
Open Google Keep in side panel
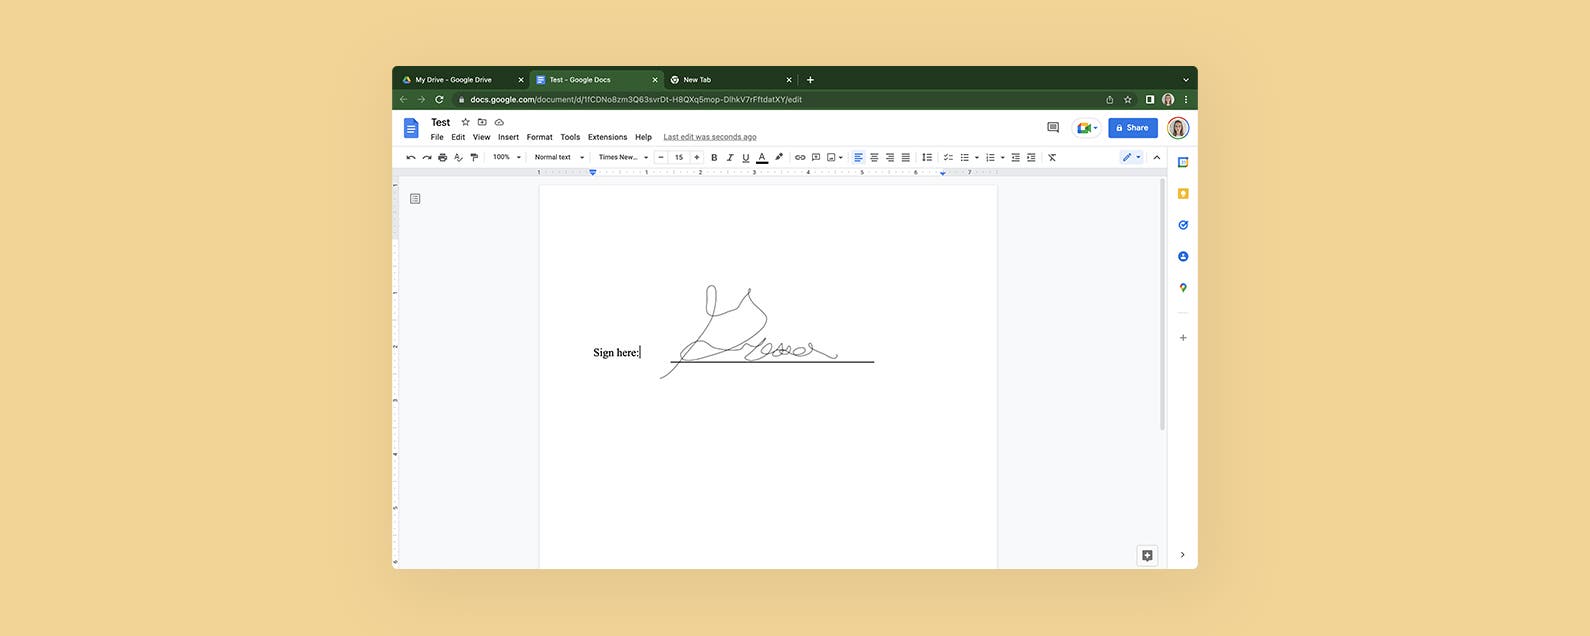[1183, 194]
